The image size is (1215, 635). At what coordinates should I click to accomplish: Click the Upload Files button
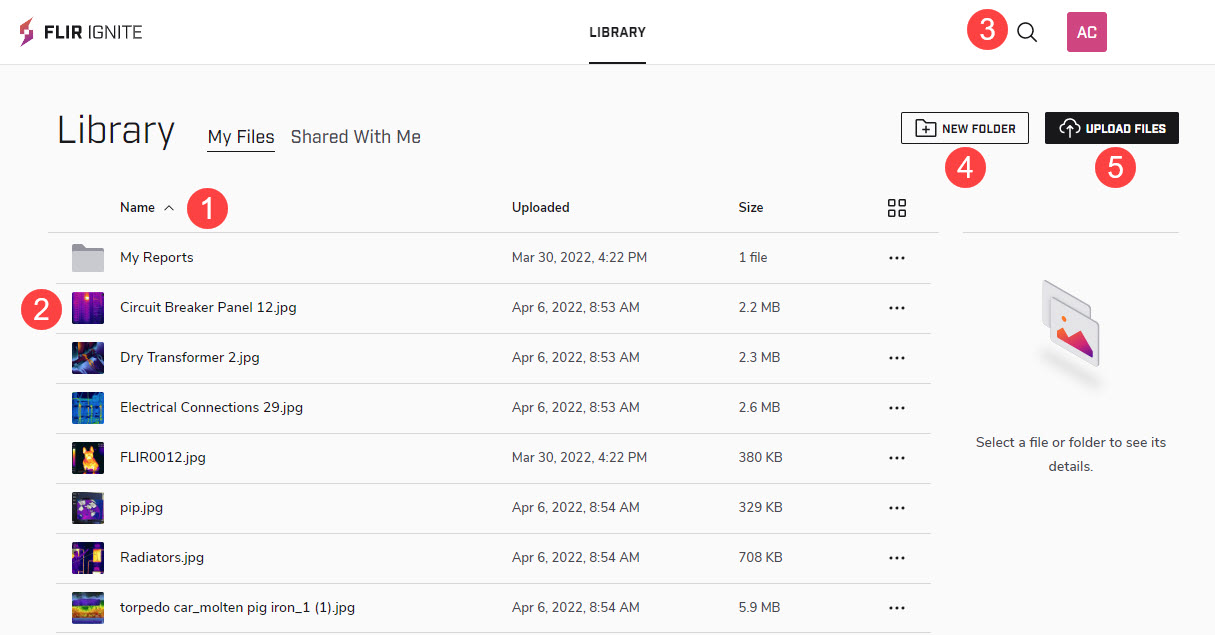(1112, 128)
